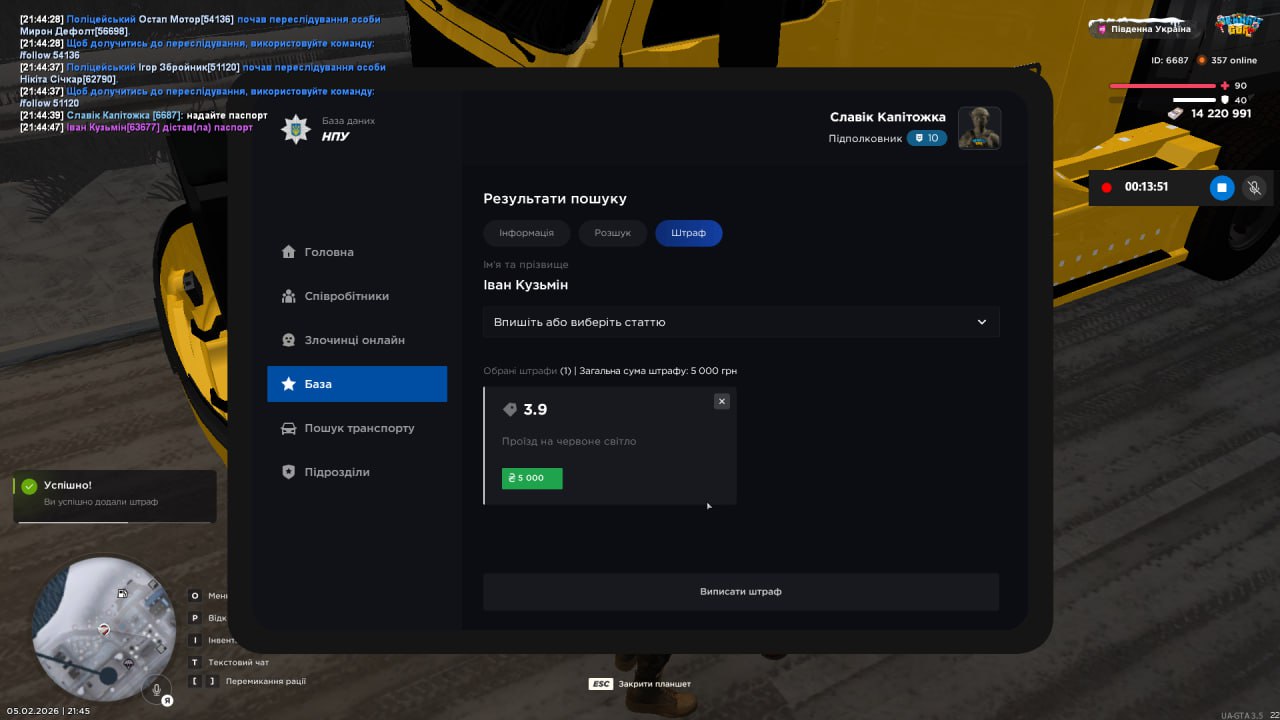Click the Славік Капітожка officer name
The height and width of the screenshot is (720, 1280).
tap(888, 117)
